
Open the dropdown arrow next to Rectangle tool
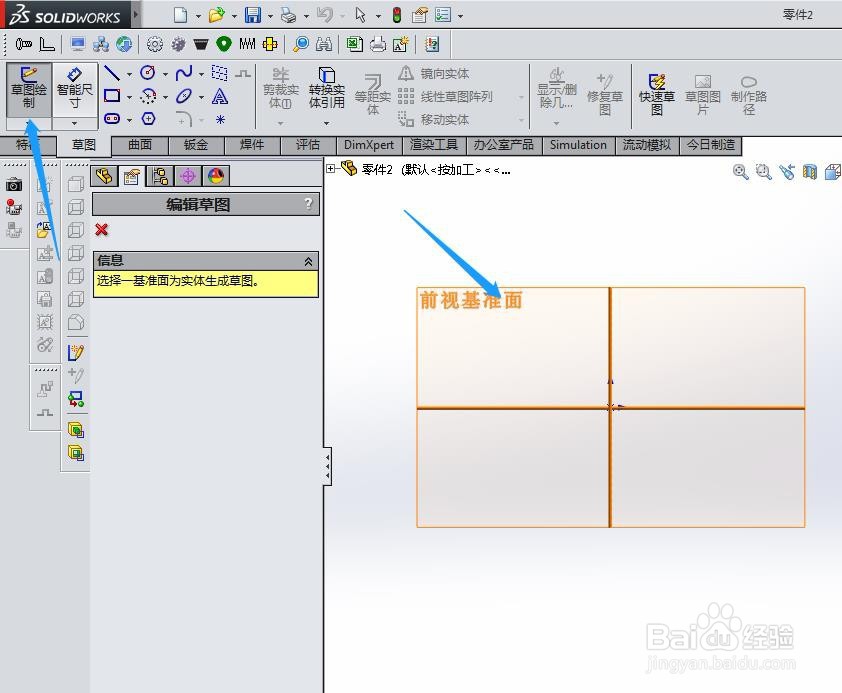(x=129, y=97)
